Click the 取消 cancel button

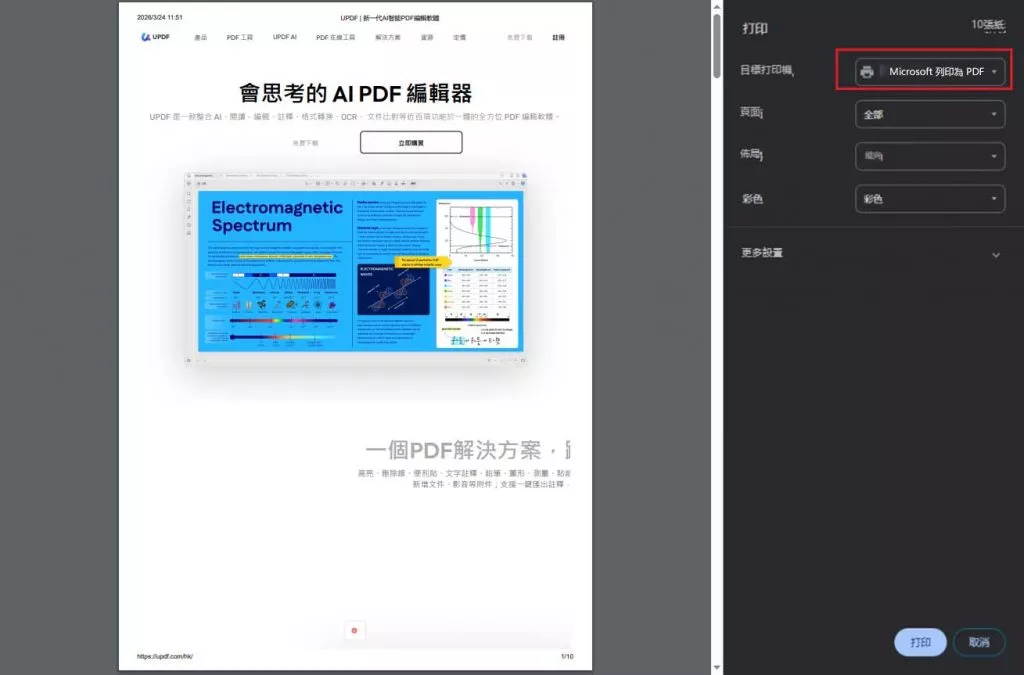coord(979,643)
